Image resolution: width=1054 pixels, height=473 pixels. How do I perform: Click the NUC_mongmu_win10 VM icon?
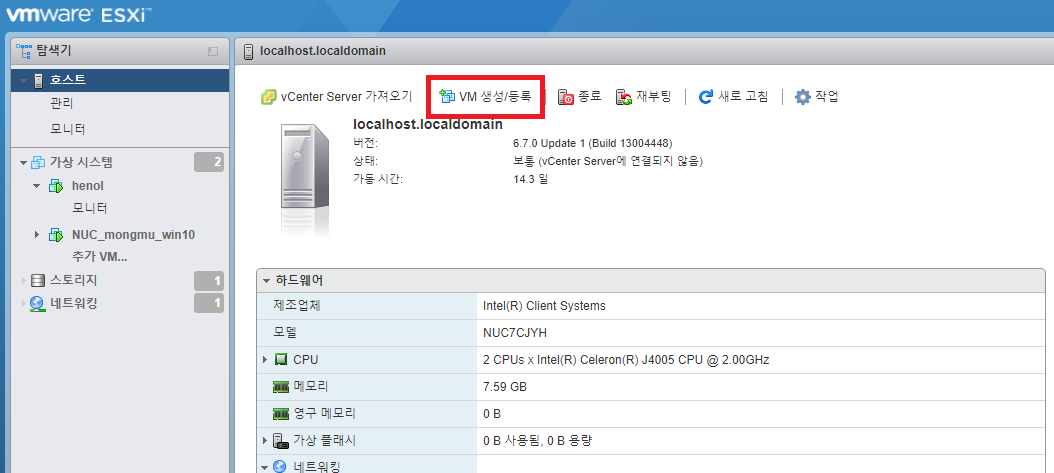point(56,235)
